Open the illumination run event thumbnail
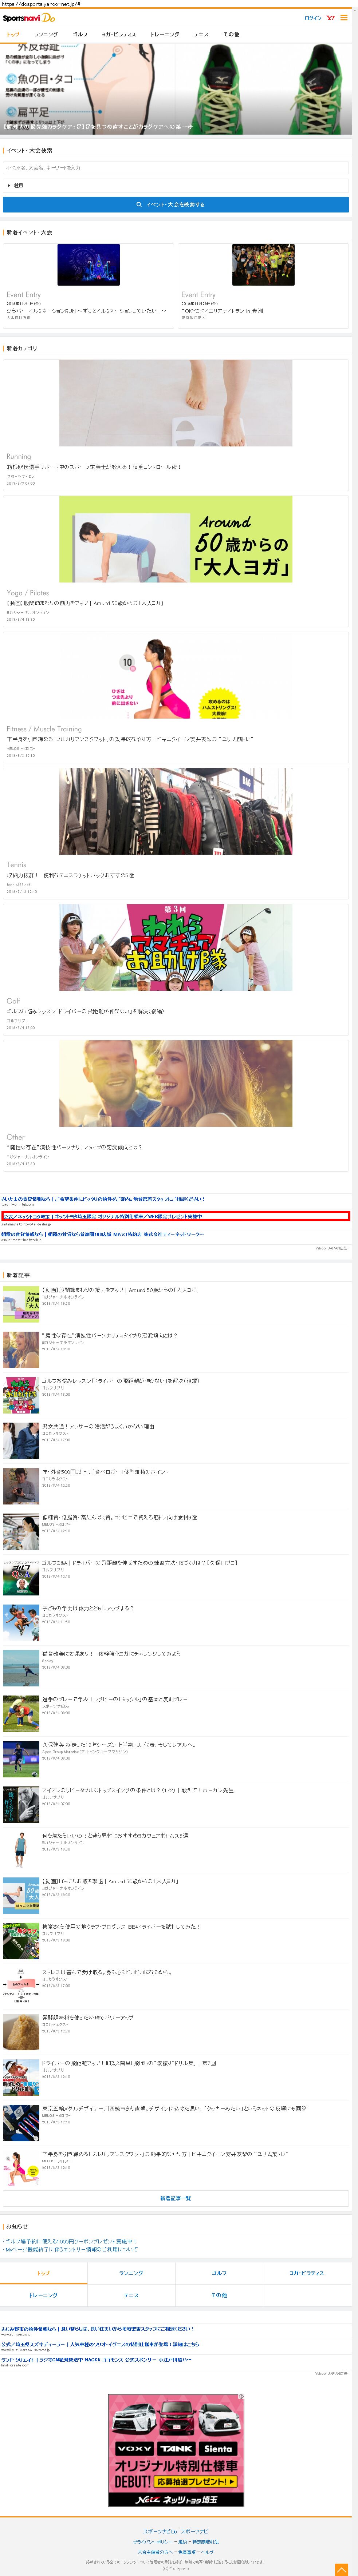The height and width of the screenshot is (2576, 358). click(88, 265)
